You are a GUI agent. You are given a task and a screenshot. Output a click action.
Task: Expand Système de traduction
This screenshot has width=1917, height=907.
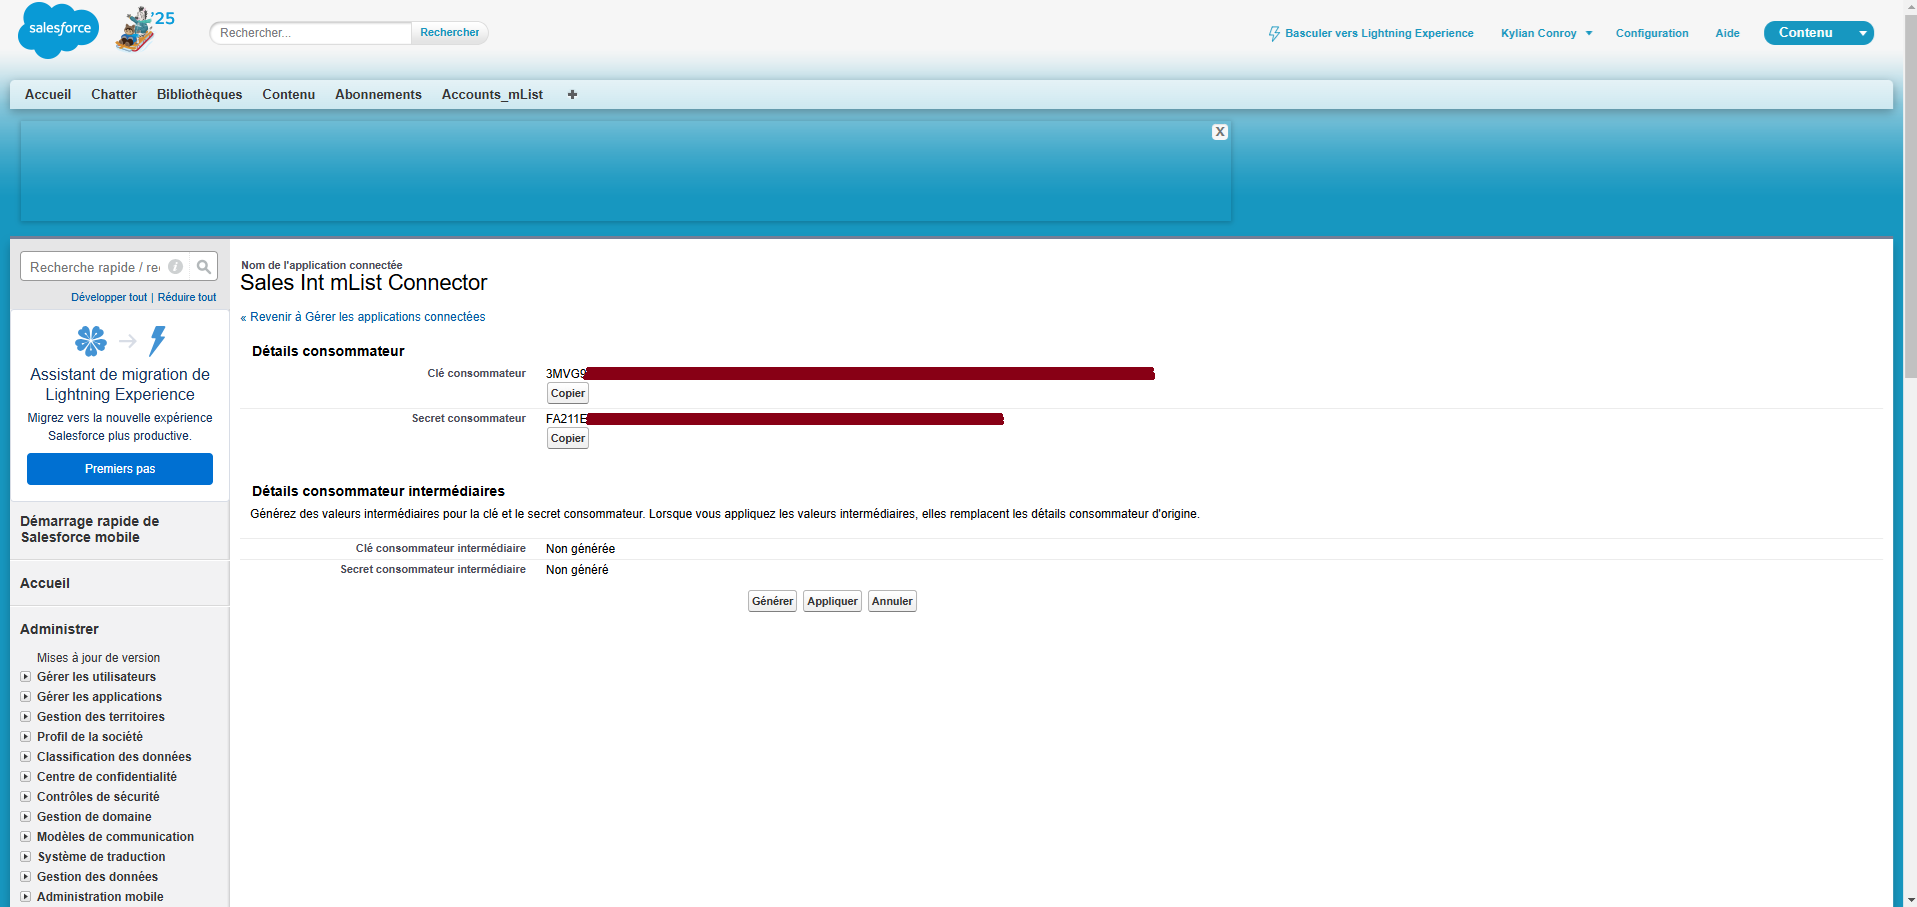(26, 857)
